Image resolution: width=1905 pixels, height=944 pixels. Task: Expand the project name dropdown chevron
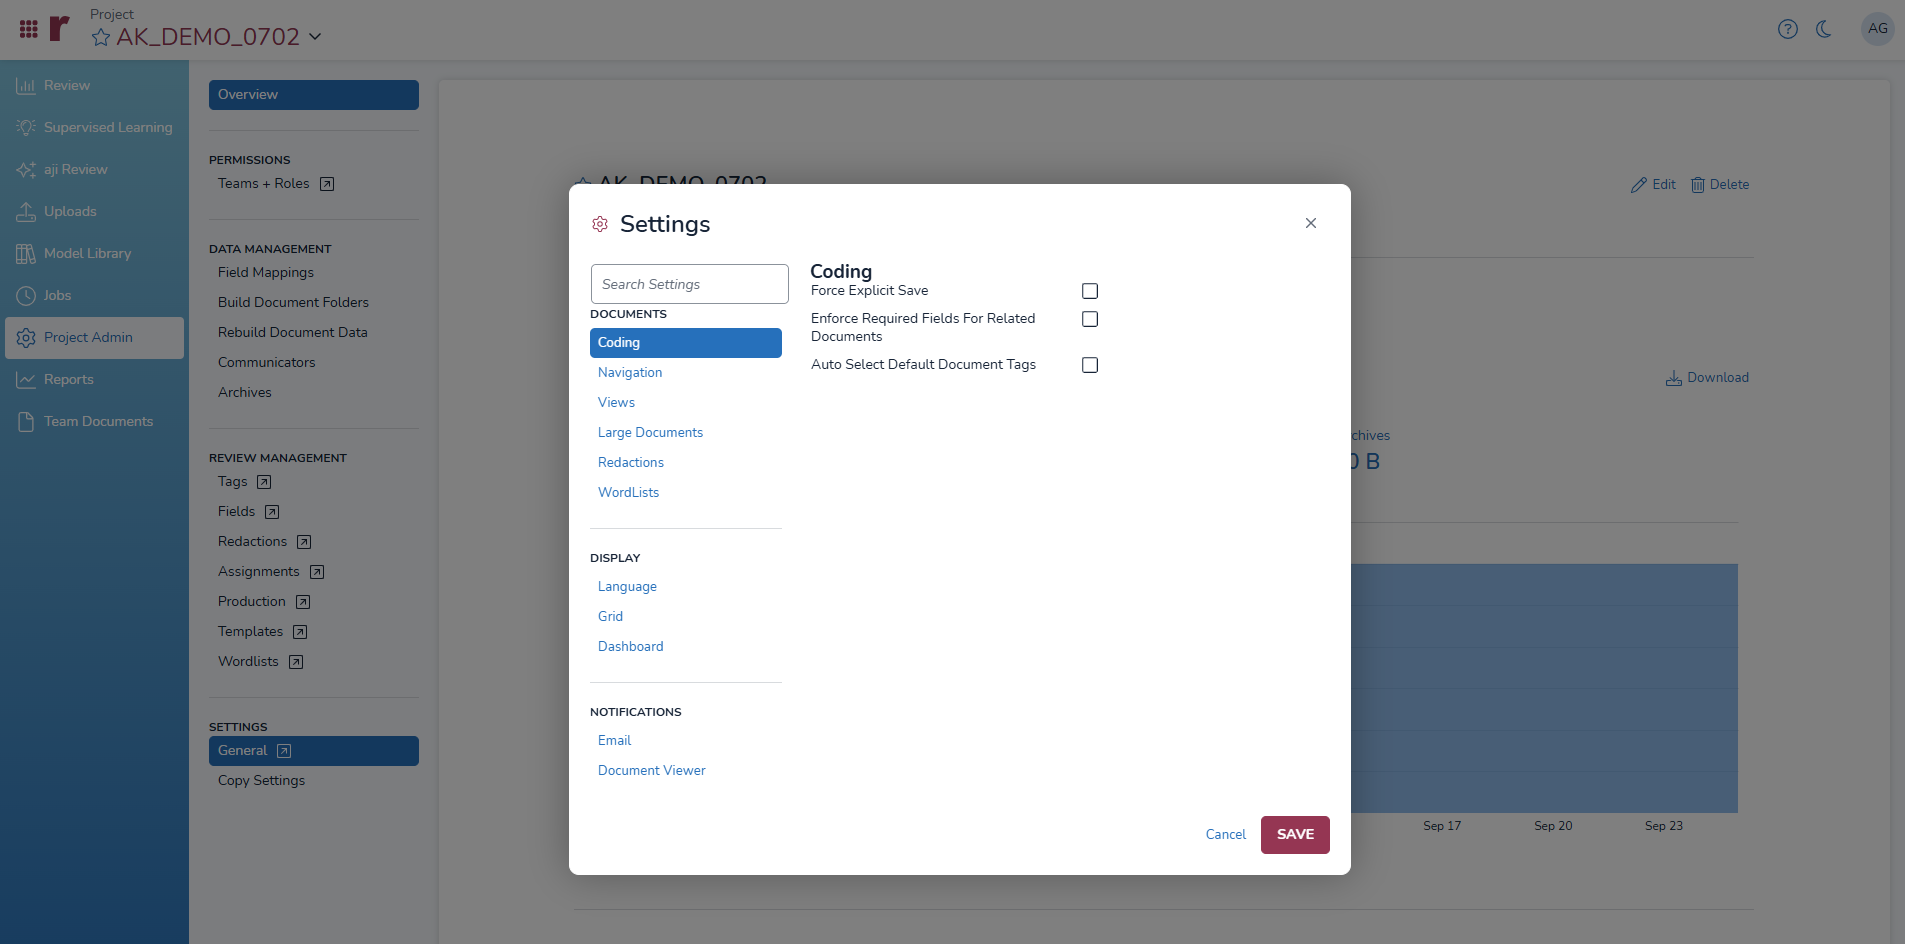[x=315, y=37]
